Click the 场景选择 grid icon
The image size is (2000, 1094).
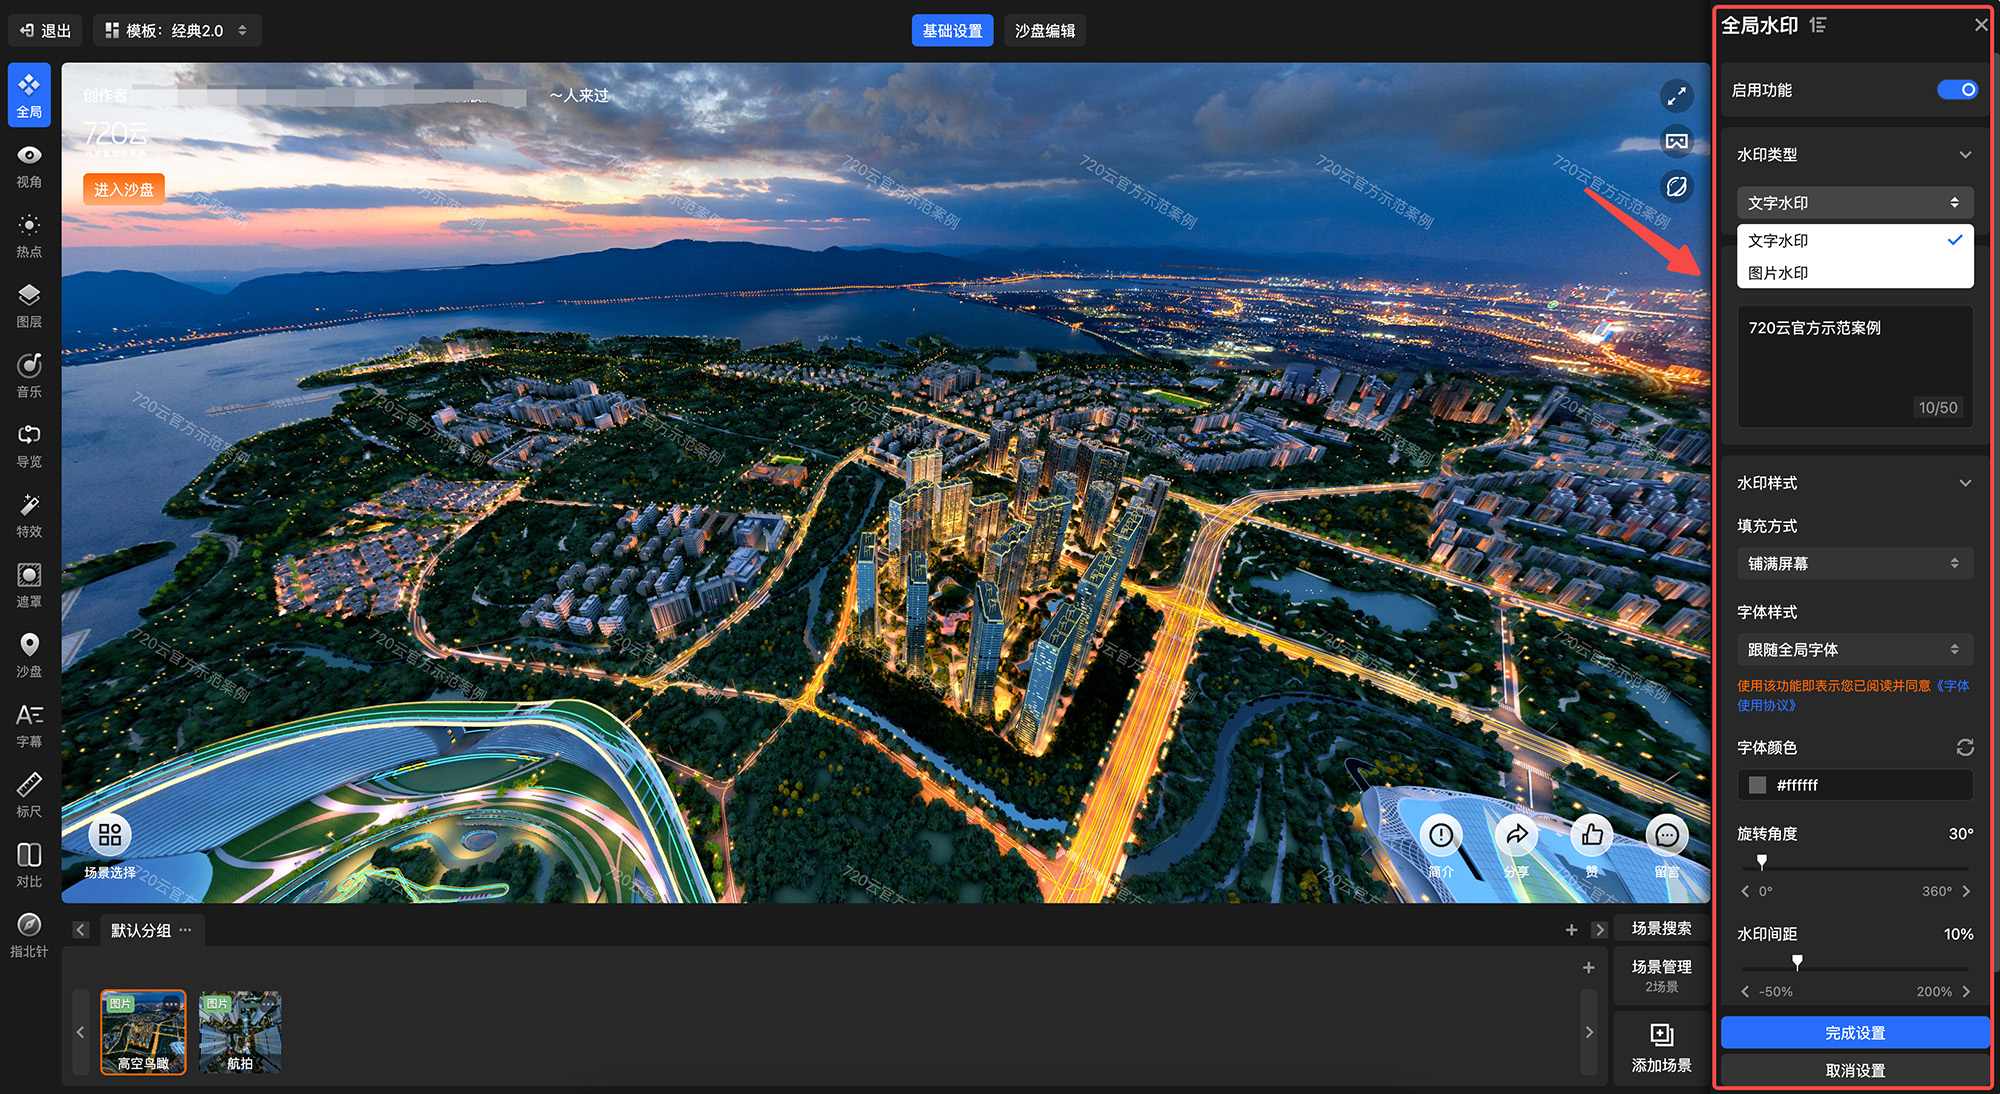110,835
